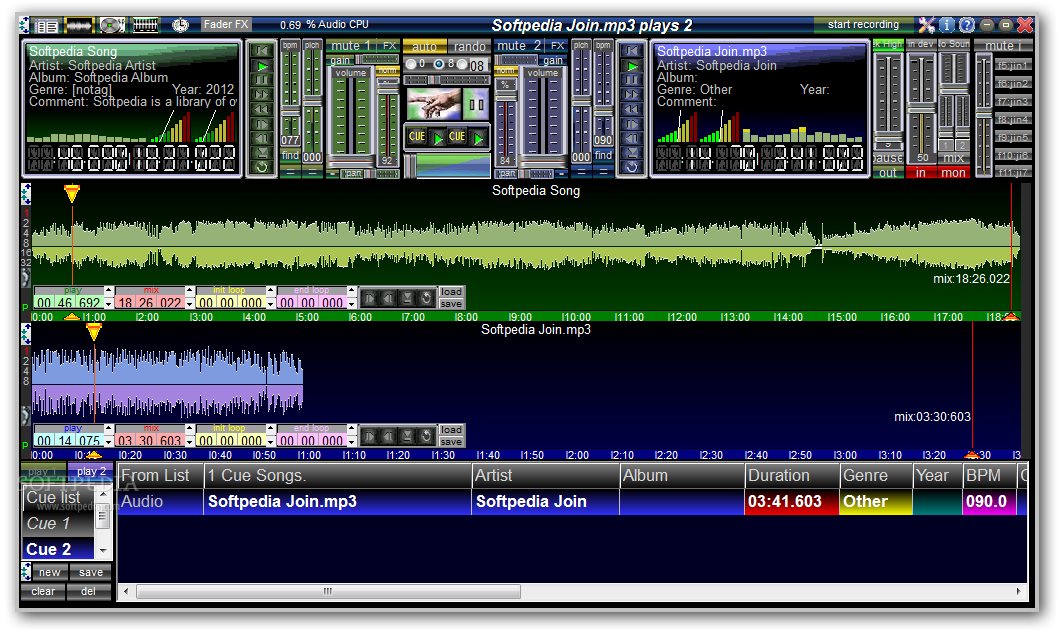The height and width of the screenshot is (632, 1059).
Task: Fast forward deck 1
Action: click(x=262, y=95)
